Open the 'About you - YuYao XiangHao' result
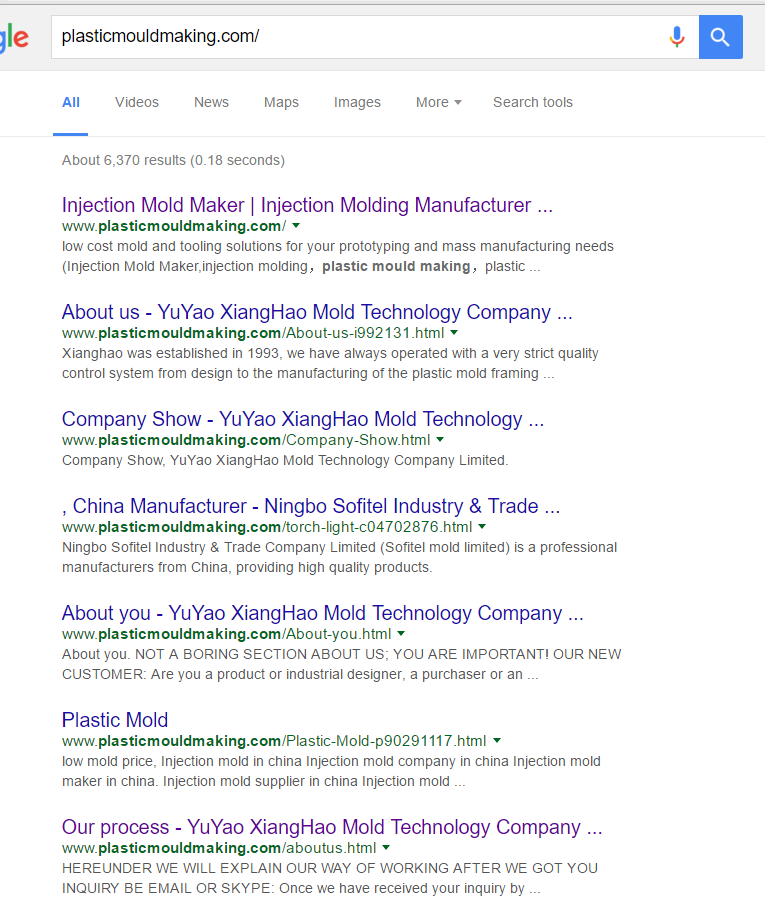Image resolution: width=765 pixels, height=918 pixels. tap(323, 613)
